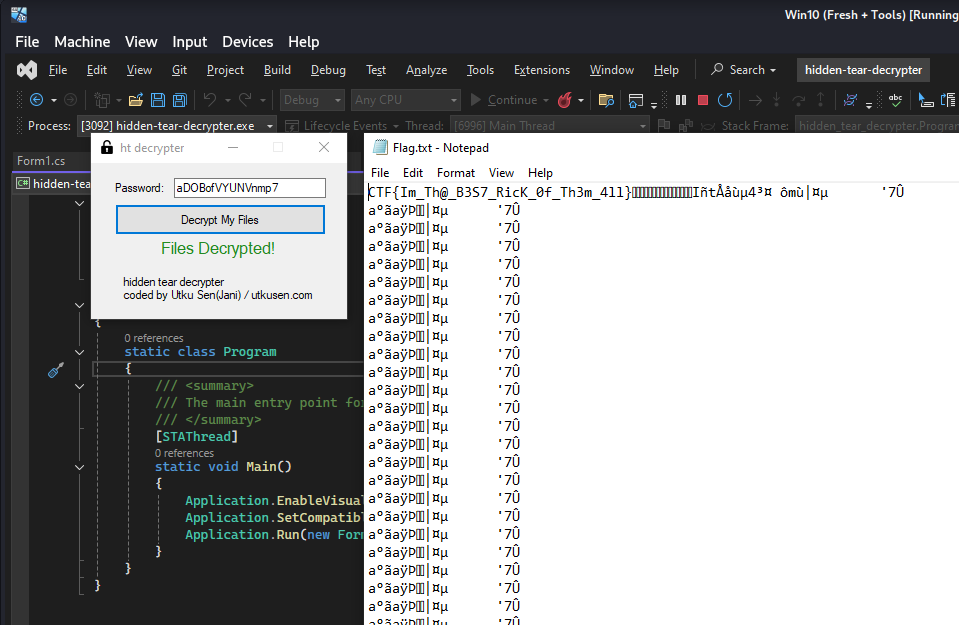
Task: Click the Decrypt My Files button
Action: tap(220, 220)
